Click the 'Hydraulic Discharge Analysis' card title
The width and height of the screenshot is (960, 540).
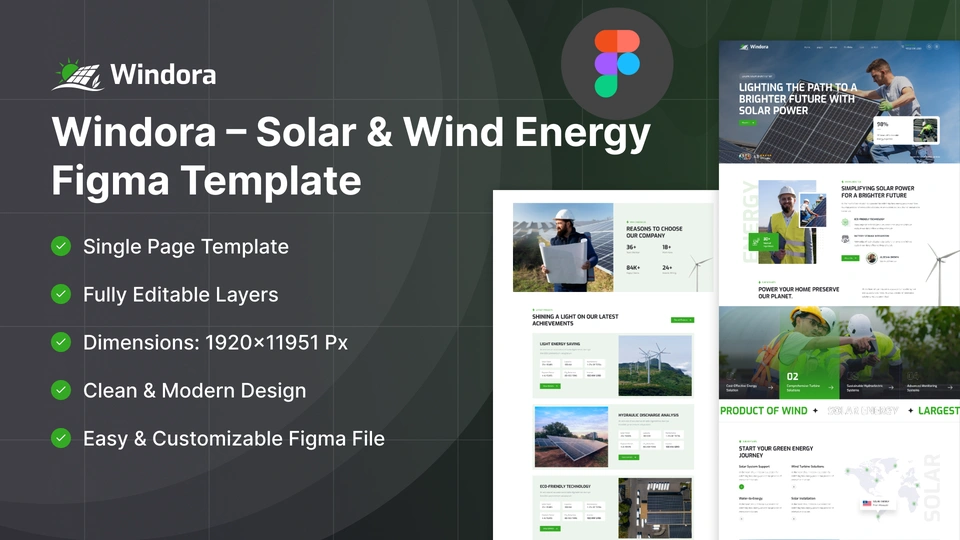click(648, 415)
